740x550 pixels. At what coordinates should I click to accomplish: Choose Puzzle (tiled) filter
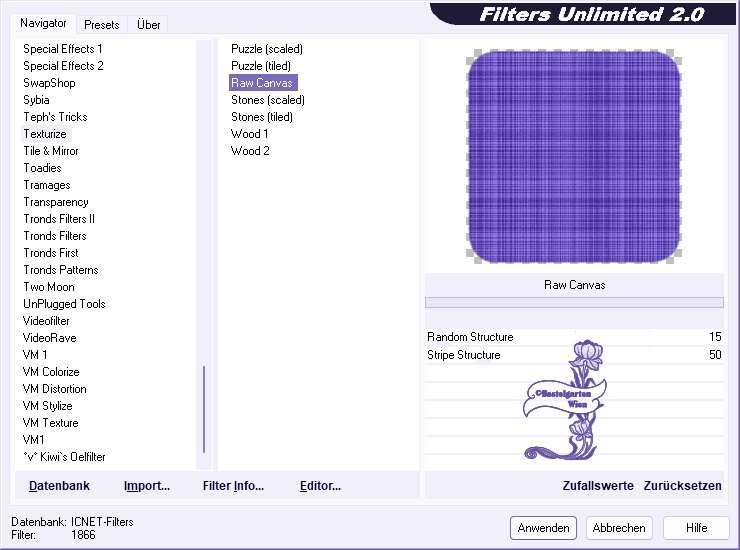pyautogui.click(x=261, y=66)
